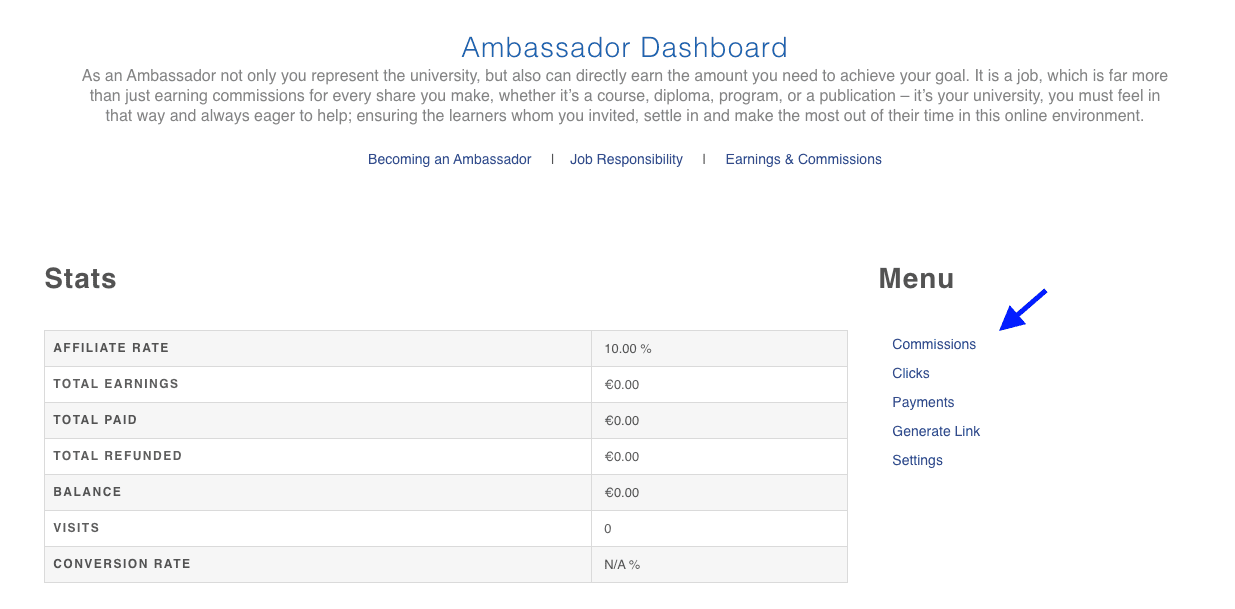Viewport: 1235px width, 609px height.
Task: Open the Generate Link page
Action: click(935, 431)
